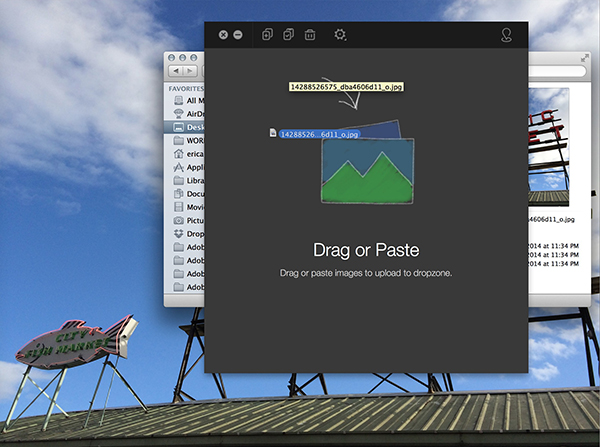Open the settings gear menu

[x=341, y=35]
